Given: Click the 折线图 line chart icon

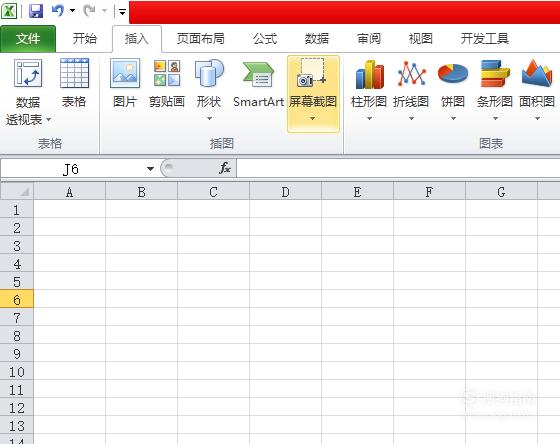Looking at the screenshot, I should pos(411,74).
